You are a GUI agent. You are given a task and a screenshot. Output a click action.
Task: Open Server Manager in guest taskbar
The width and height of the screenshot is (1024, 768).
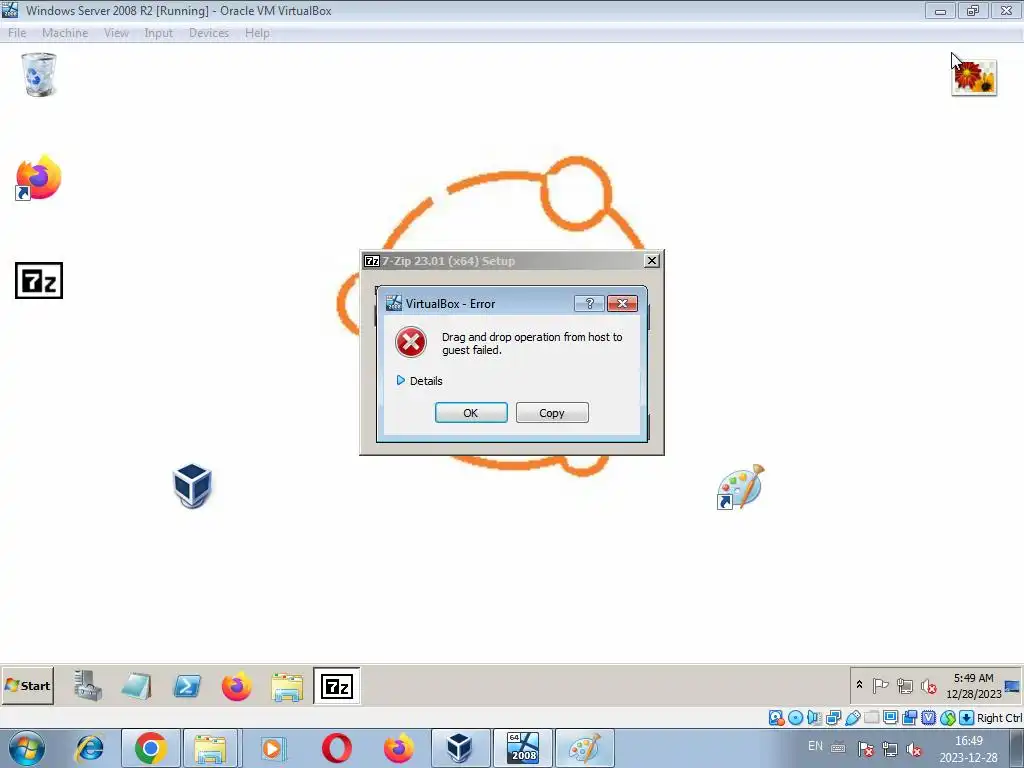tap(88, 686)
